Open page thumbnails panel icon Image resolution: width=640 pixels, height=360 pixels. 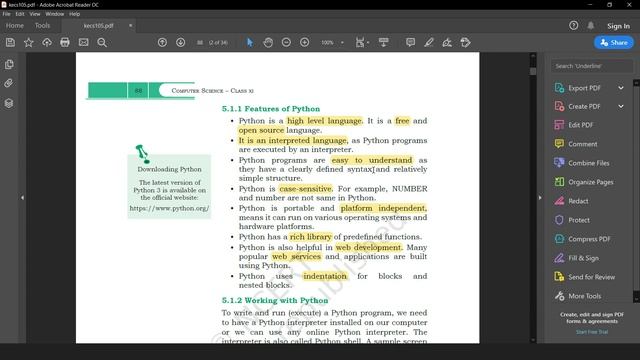pyautogui.click(x=9, y=64)
